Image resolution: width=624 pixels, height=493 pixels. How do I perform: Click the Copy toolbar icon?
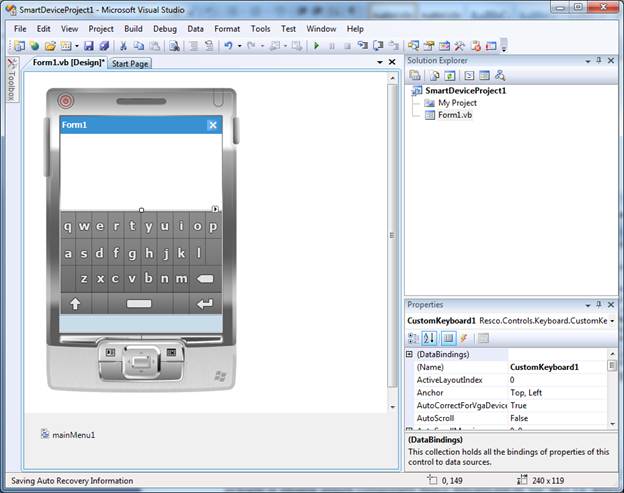138,46
